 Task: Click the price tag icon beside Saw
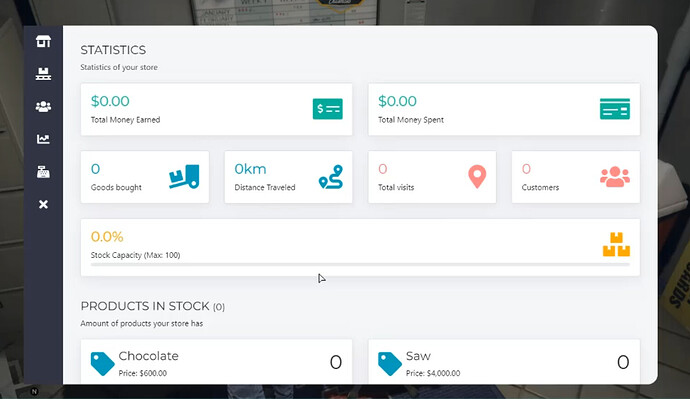390,363
